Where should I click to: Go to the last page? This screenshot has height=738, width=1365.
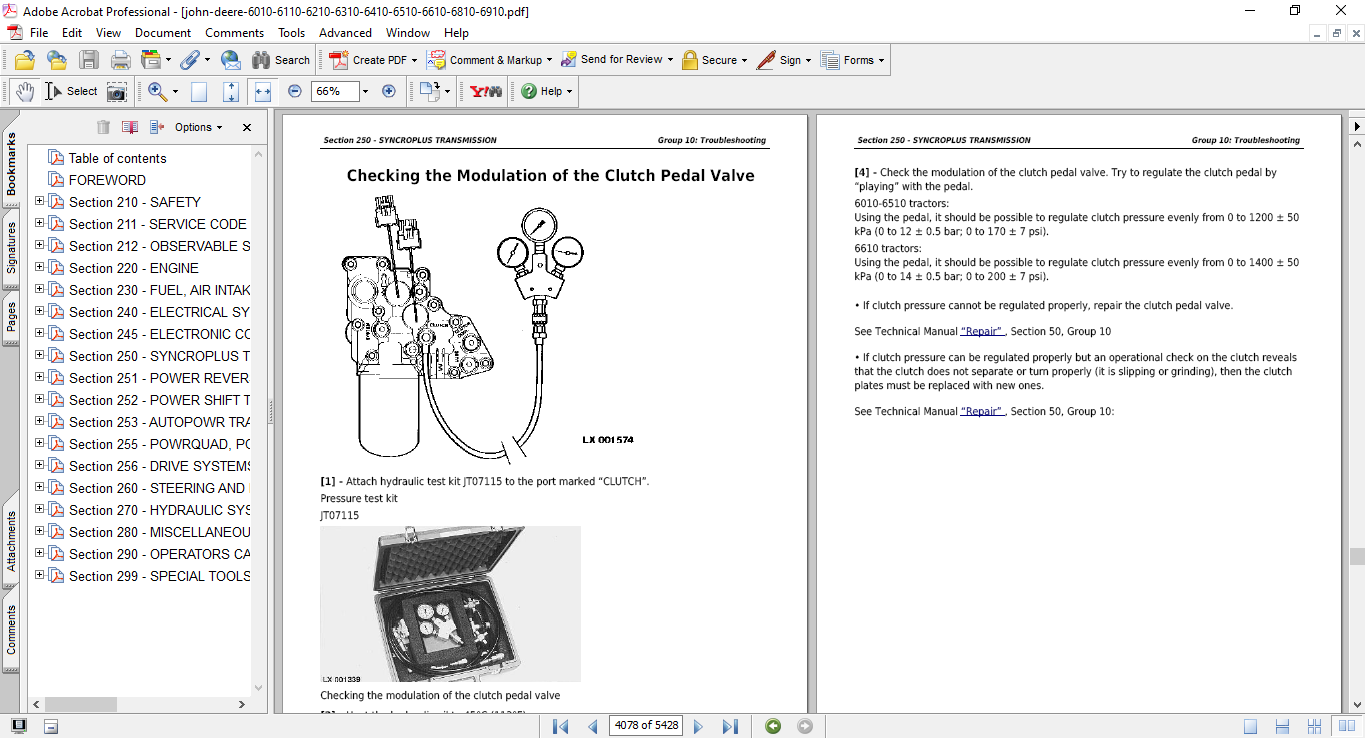[x=730, y=726]
